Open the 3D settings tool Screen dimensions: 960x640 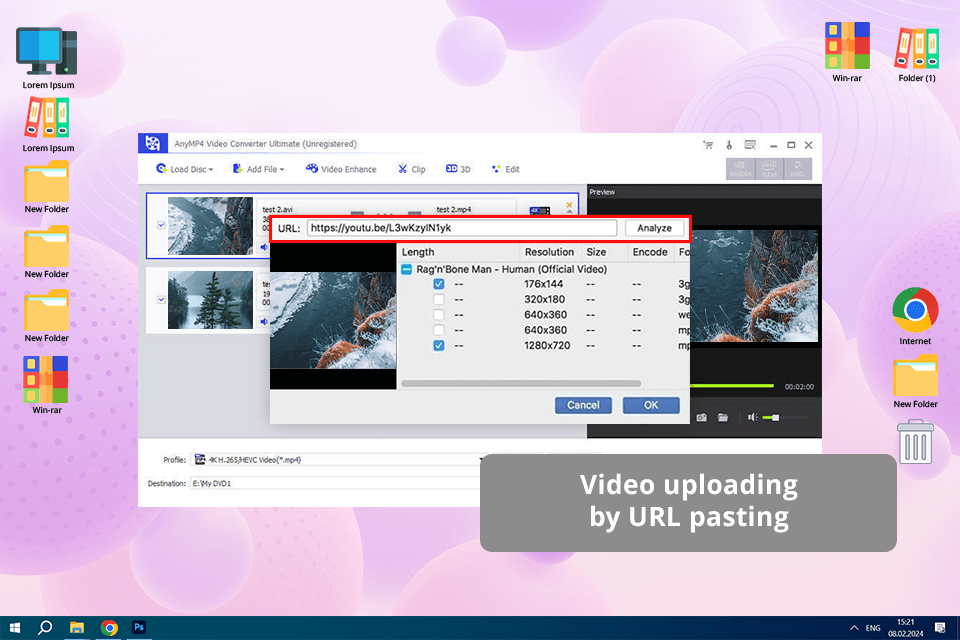pyautogui.click(x=458, y=169)
